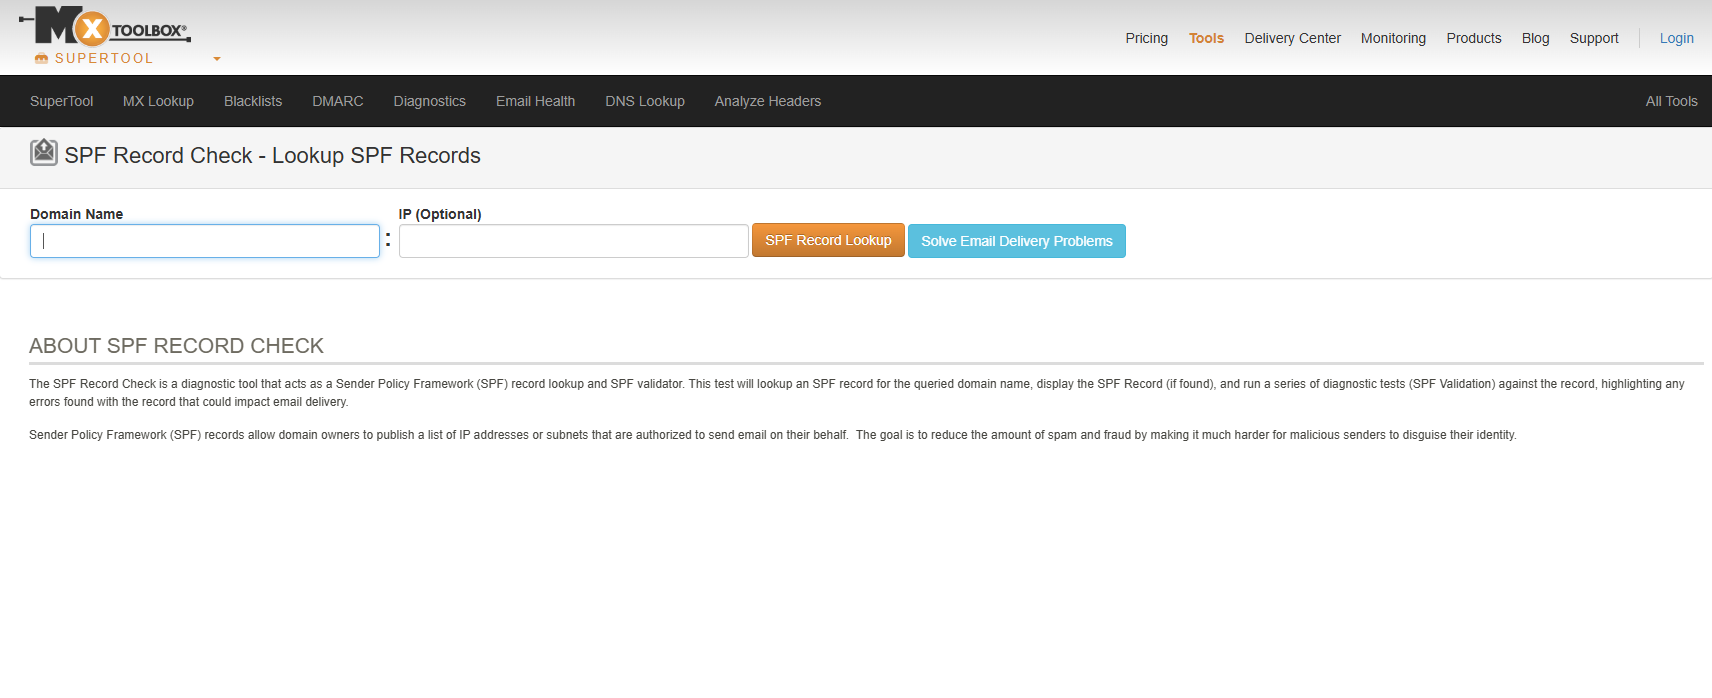This screenshot has height=698, width=1712.
Task: Go to Delivery Center
Action: click(x=1292, y=38)
